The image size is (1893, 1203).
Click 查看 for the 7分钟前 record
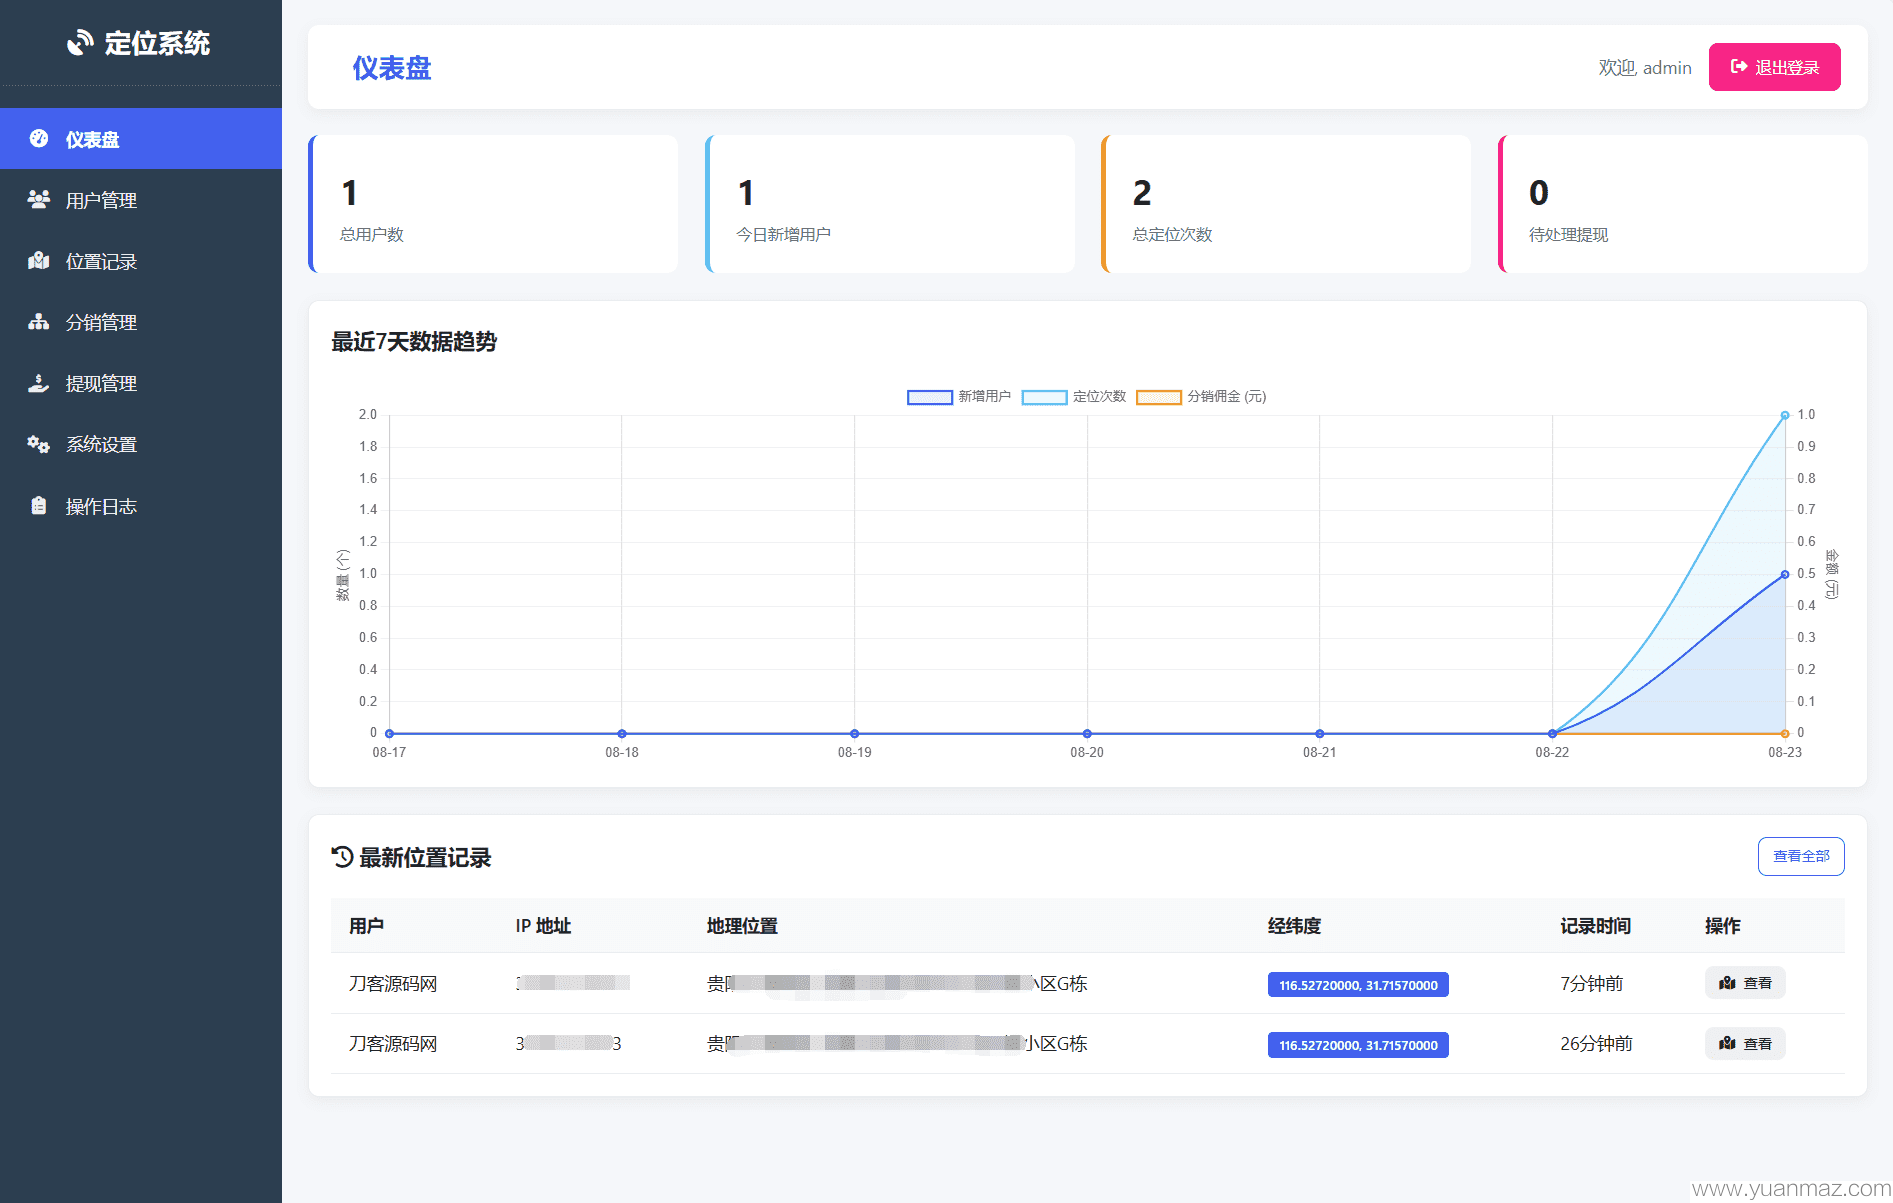coord(1745,983)
